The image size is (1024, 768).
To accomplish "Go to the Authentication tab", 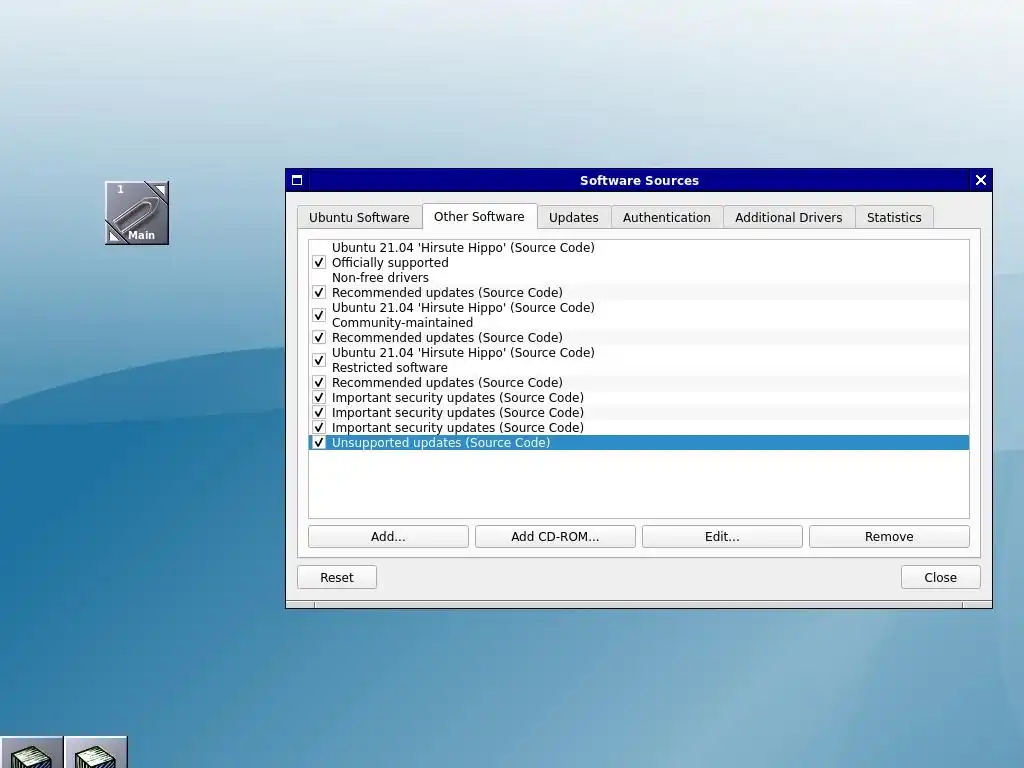I will (x=667, y=217).
